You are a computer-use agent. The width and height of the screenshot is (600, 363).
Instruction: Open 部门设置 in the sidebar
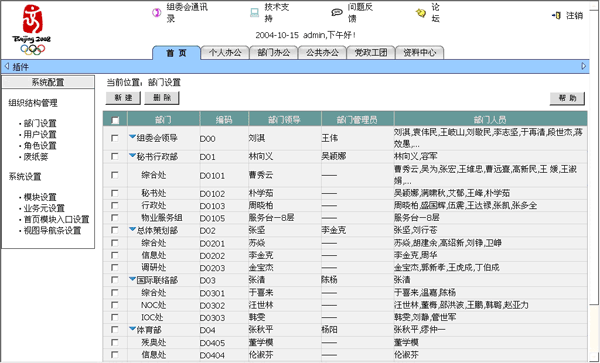coord(40,123)
